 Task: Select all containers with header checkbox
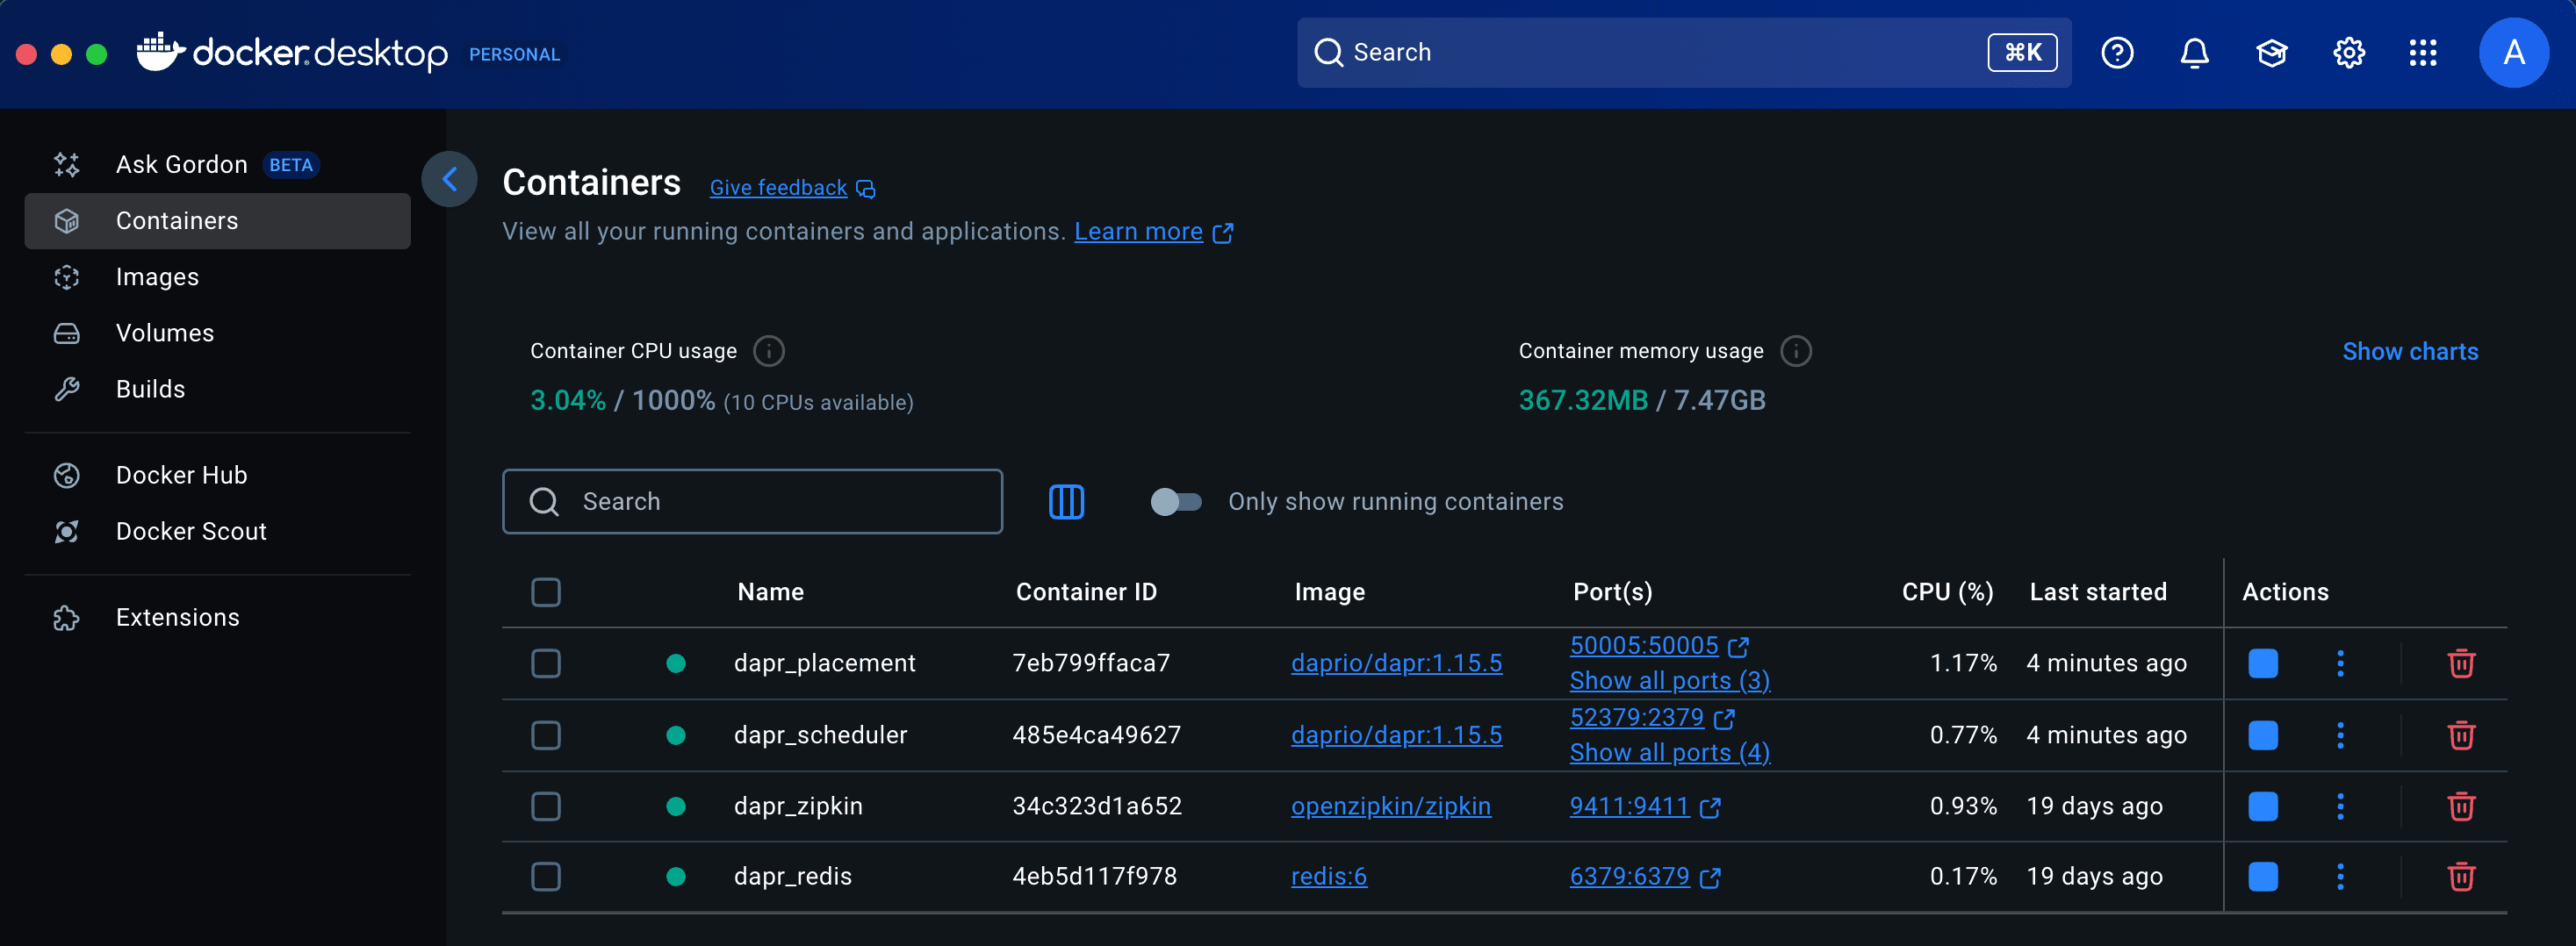tap(546, 592)
